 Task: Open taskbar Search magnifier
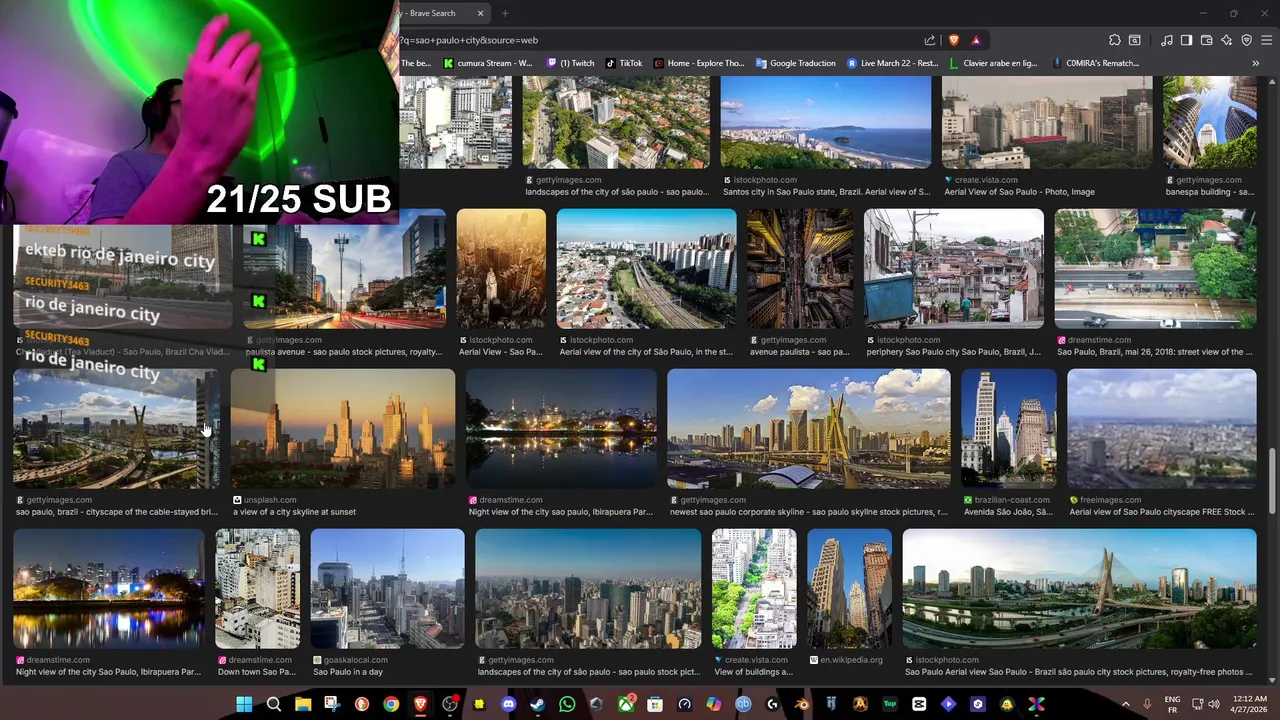(274, 704)
